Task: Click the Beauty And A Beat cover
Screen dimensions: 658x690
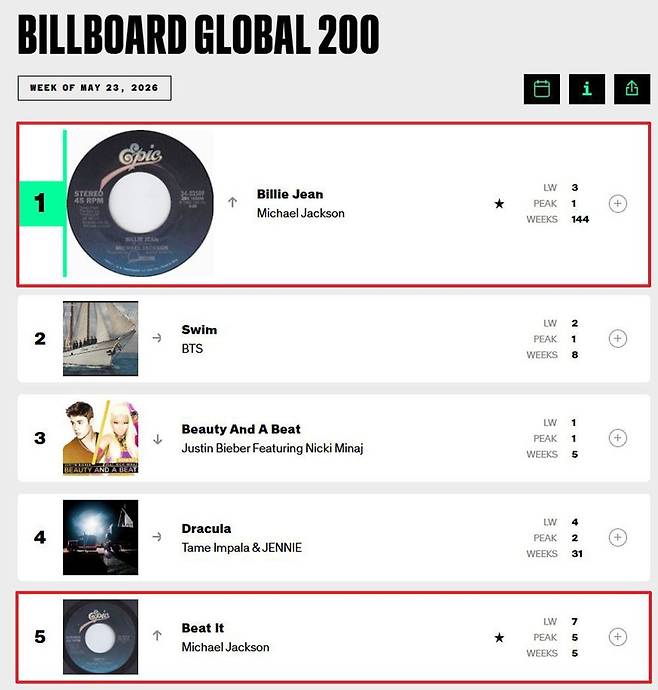Action: (x=100, y=438)
